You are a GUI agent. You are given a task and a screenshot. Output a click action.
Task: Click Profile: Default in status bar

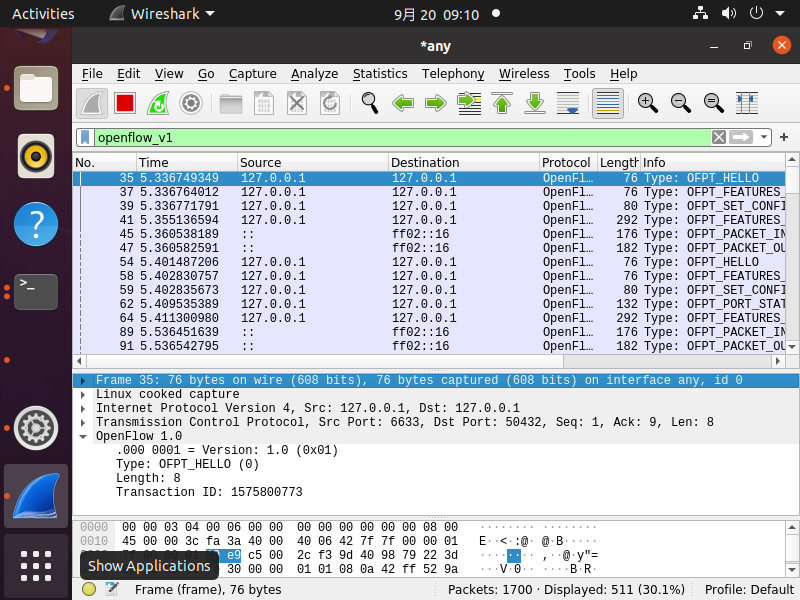(x=748, y=590)
